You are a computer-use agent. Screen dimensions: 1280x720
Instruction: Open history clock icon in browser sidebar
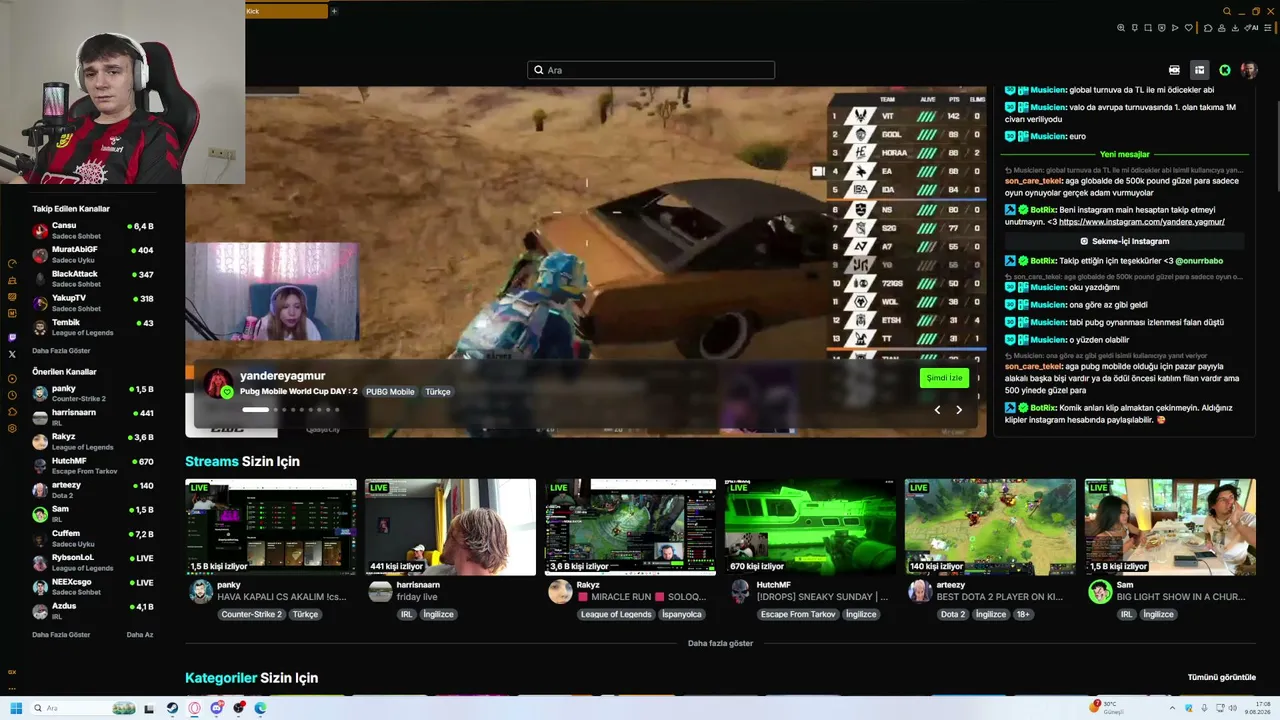tap(12, 395)
